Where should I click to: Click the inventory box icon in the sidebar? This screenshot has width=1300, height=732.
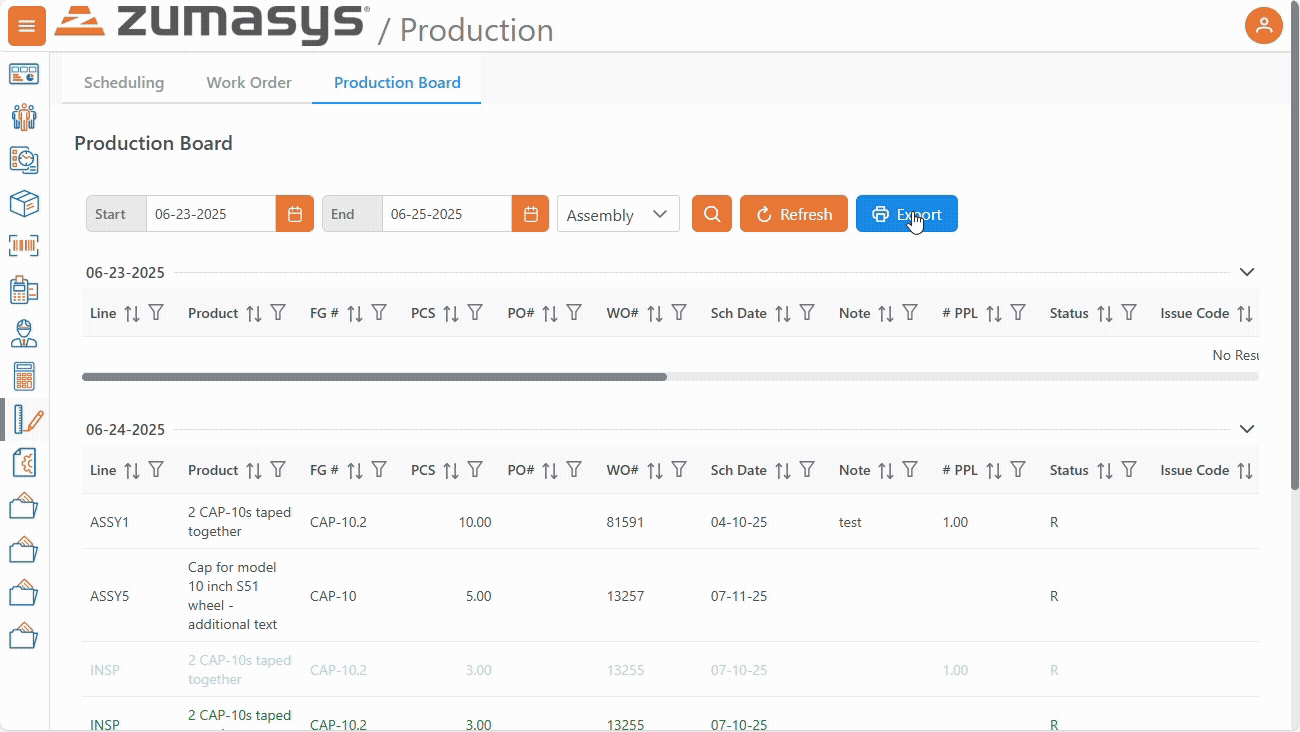click(x=24, y=203)
